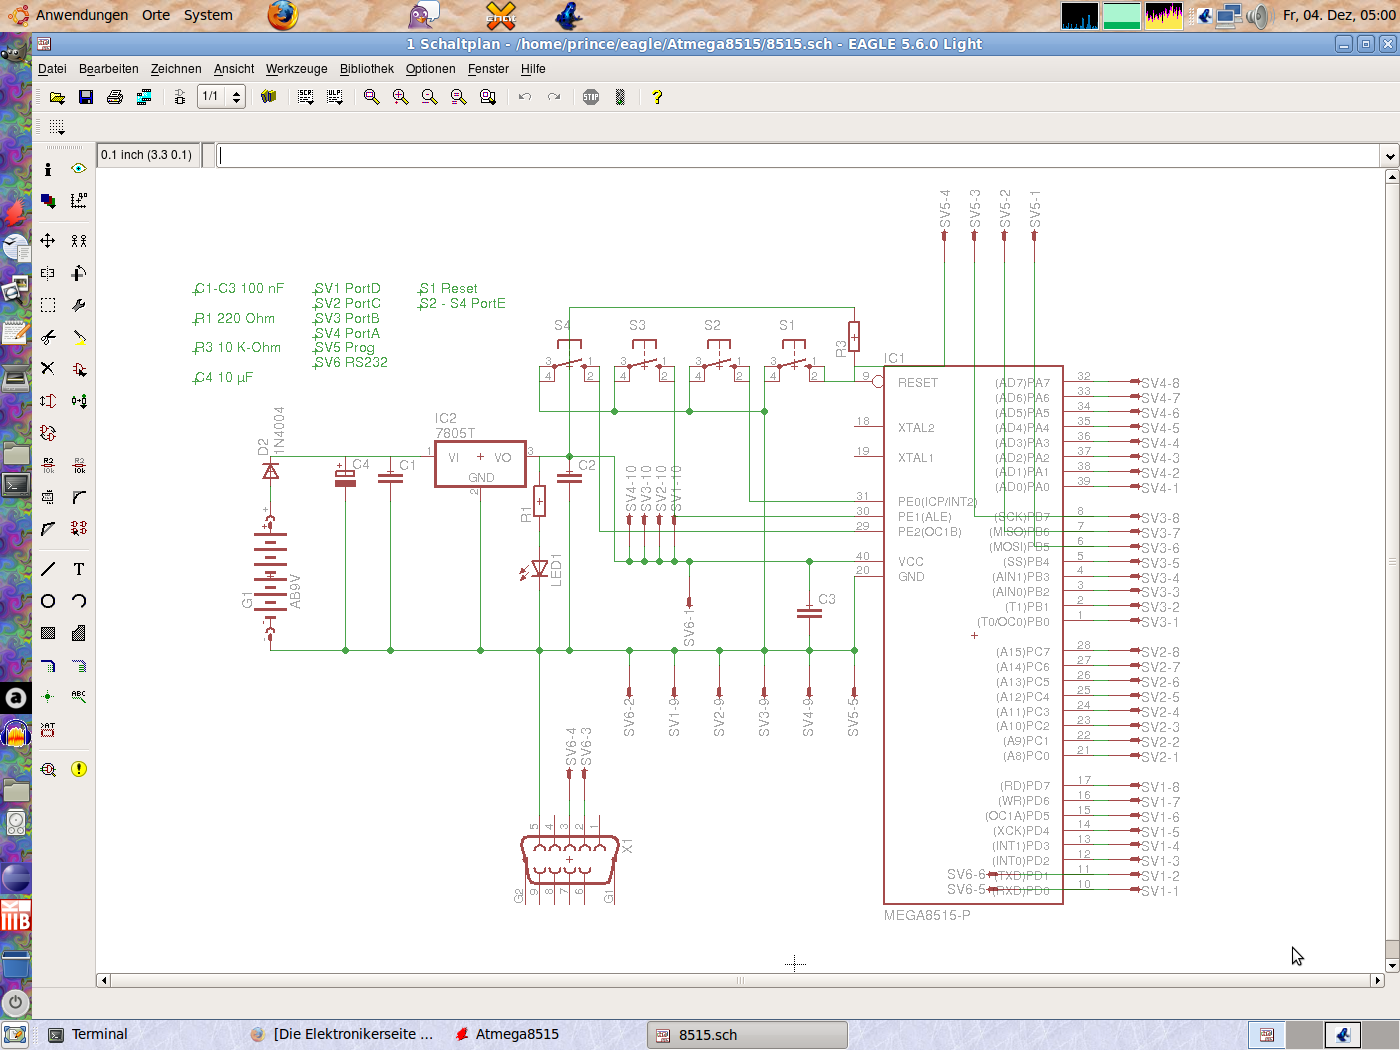
Task: Select the Cut scissors tool
Action: pos(48,337)
